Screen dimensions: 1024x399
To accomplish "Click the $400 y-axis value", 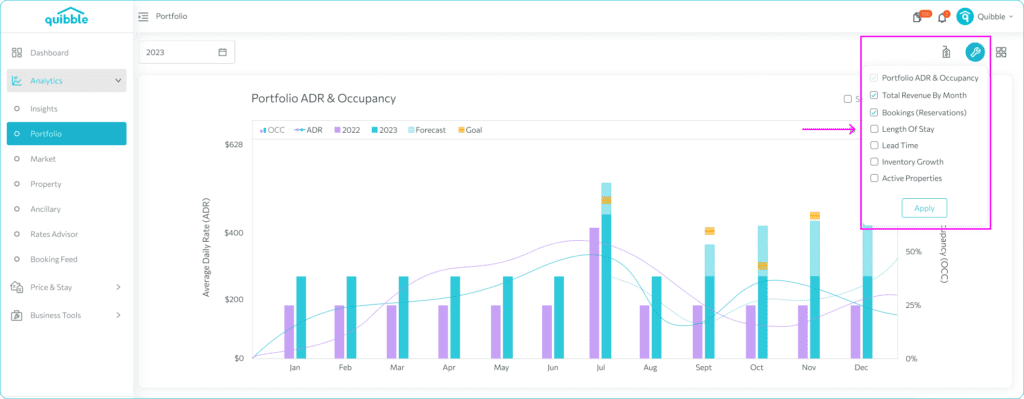I will click(234, 232).
